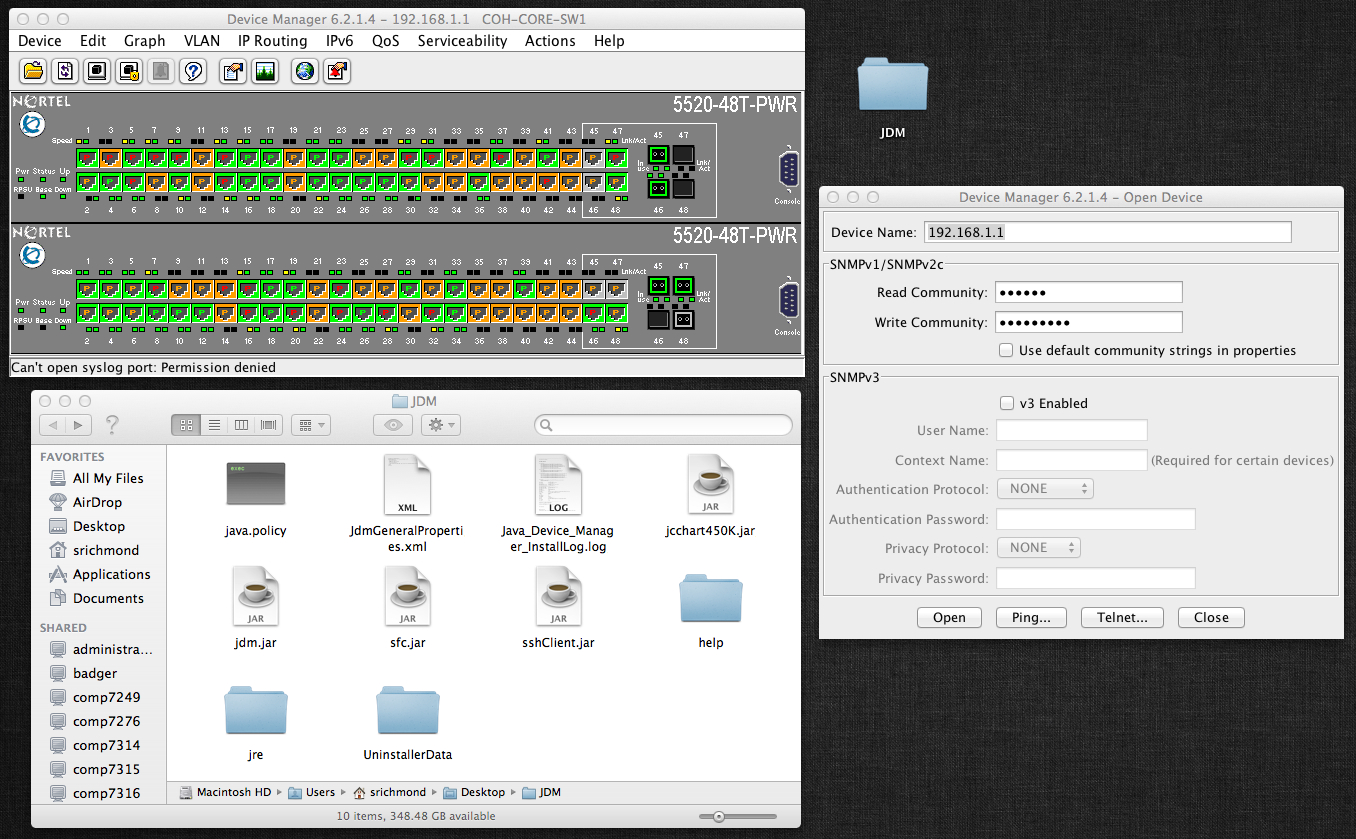1356x839 pixels.
Task: Open the QoS menu
Action: (385, 41)
